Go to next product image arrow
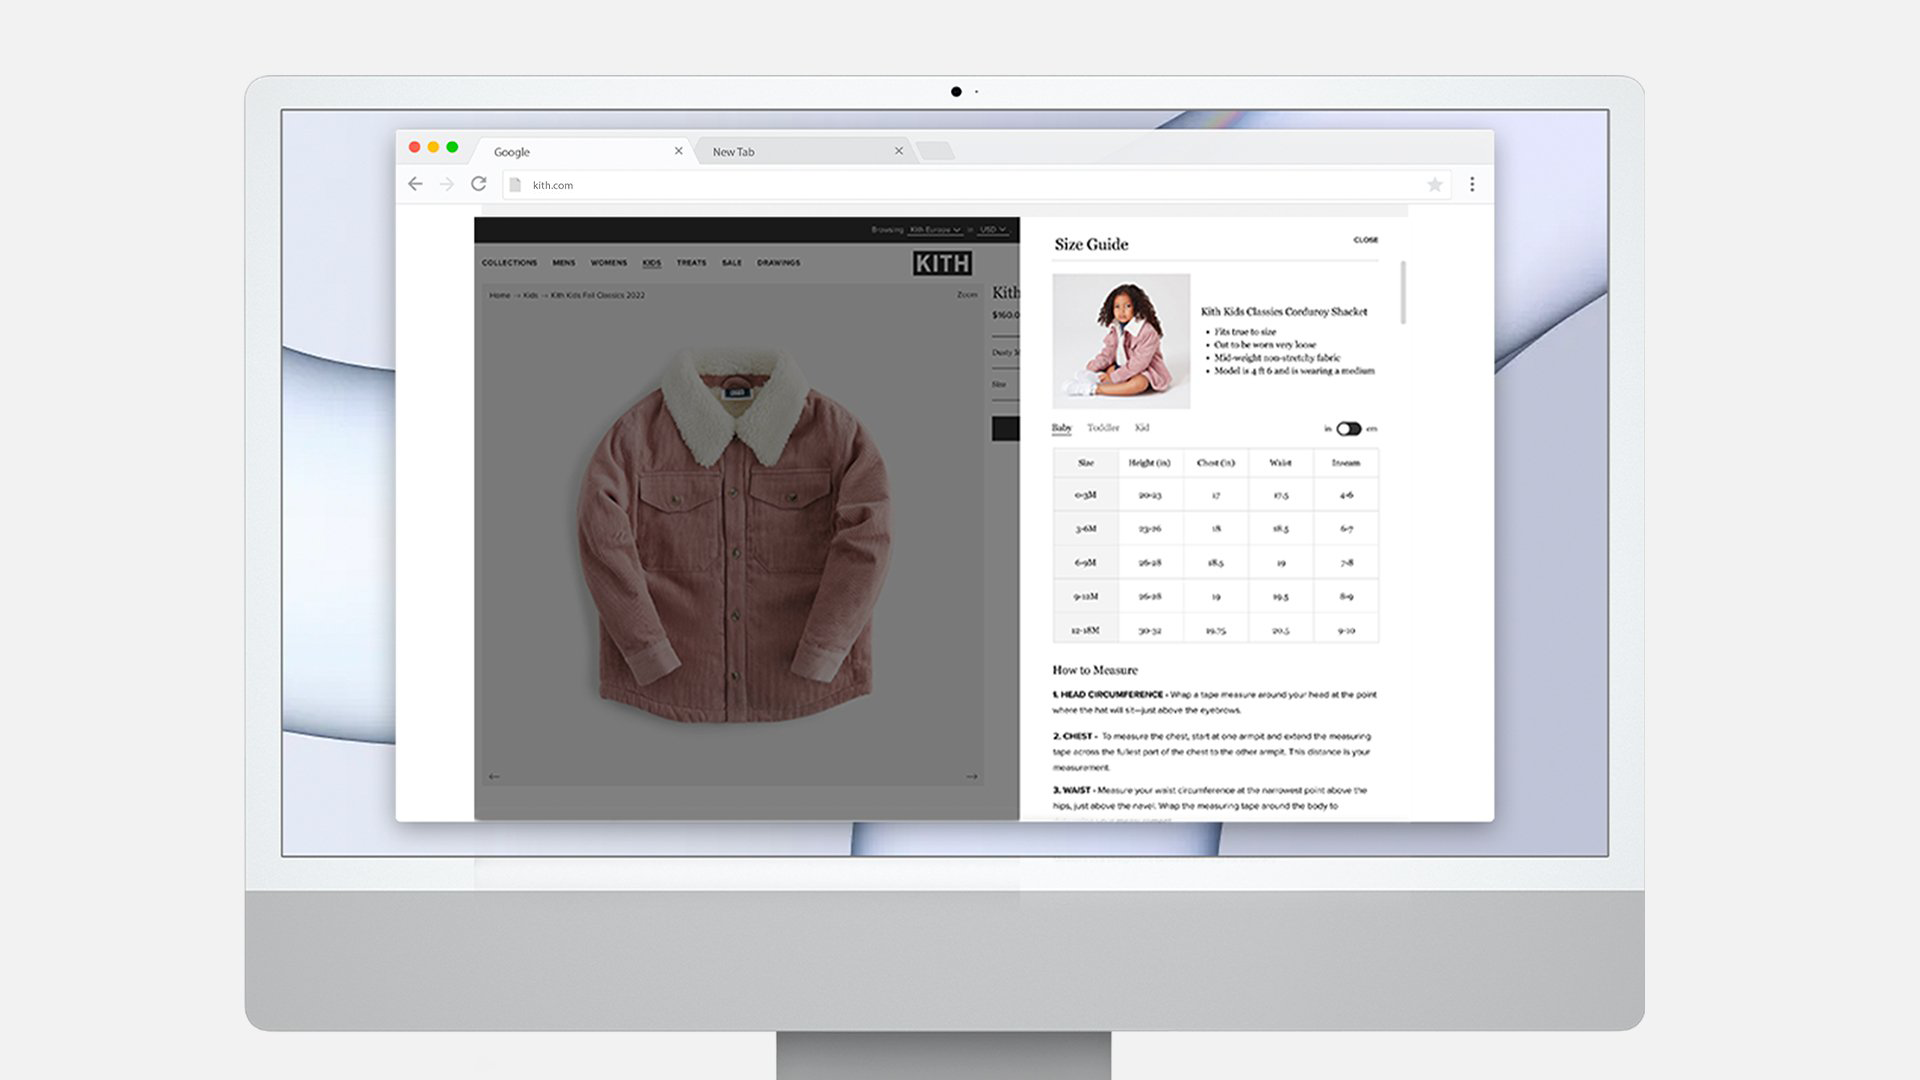 click(971, 776)
